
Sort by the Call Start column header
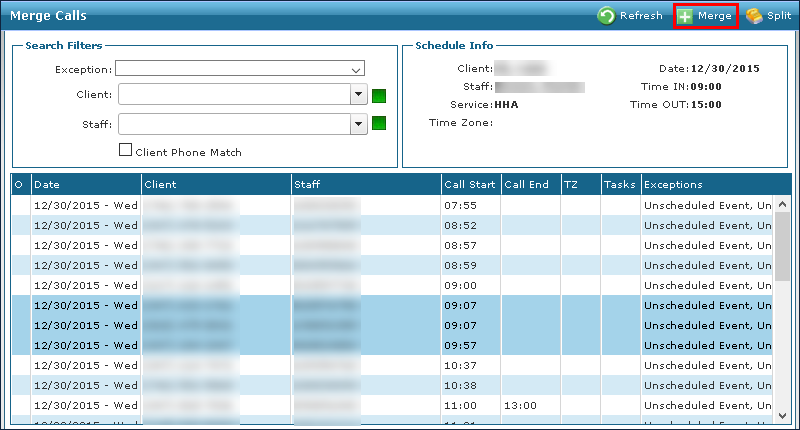tap(469, 185)
